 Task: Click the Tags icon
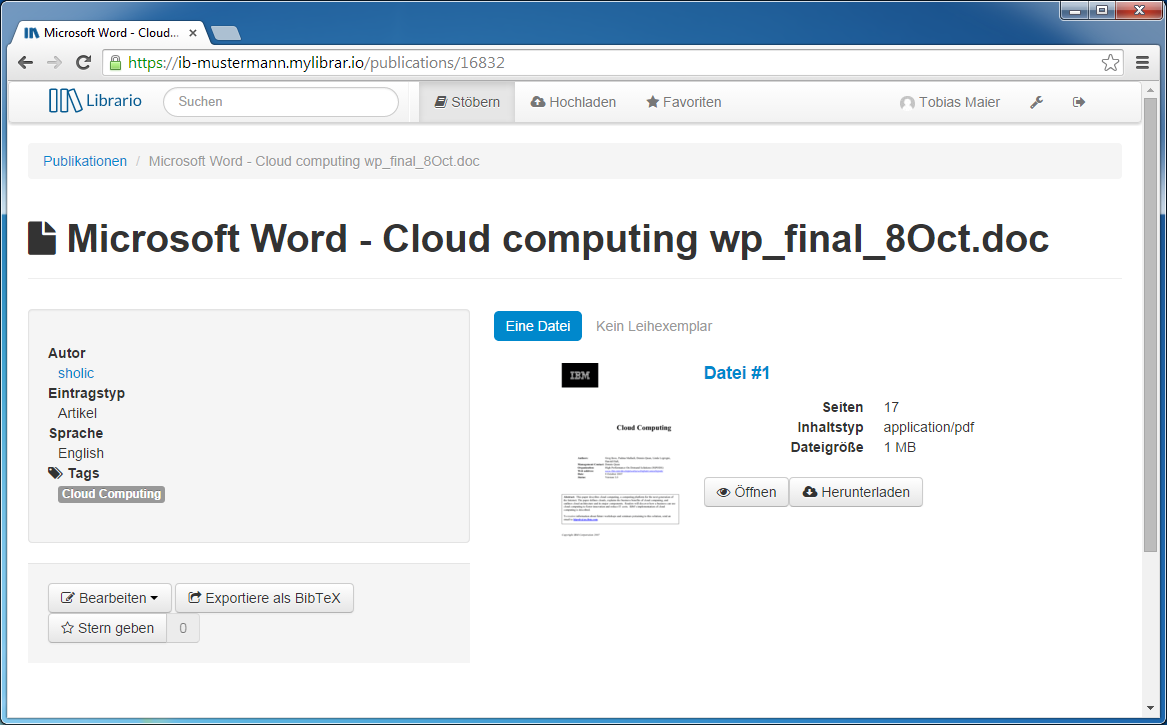click(x=55, y=473)
